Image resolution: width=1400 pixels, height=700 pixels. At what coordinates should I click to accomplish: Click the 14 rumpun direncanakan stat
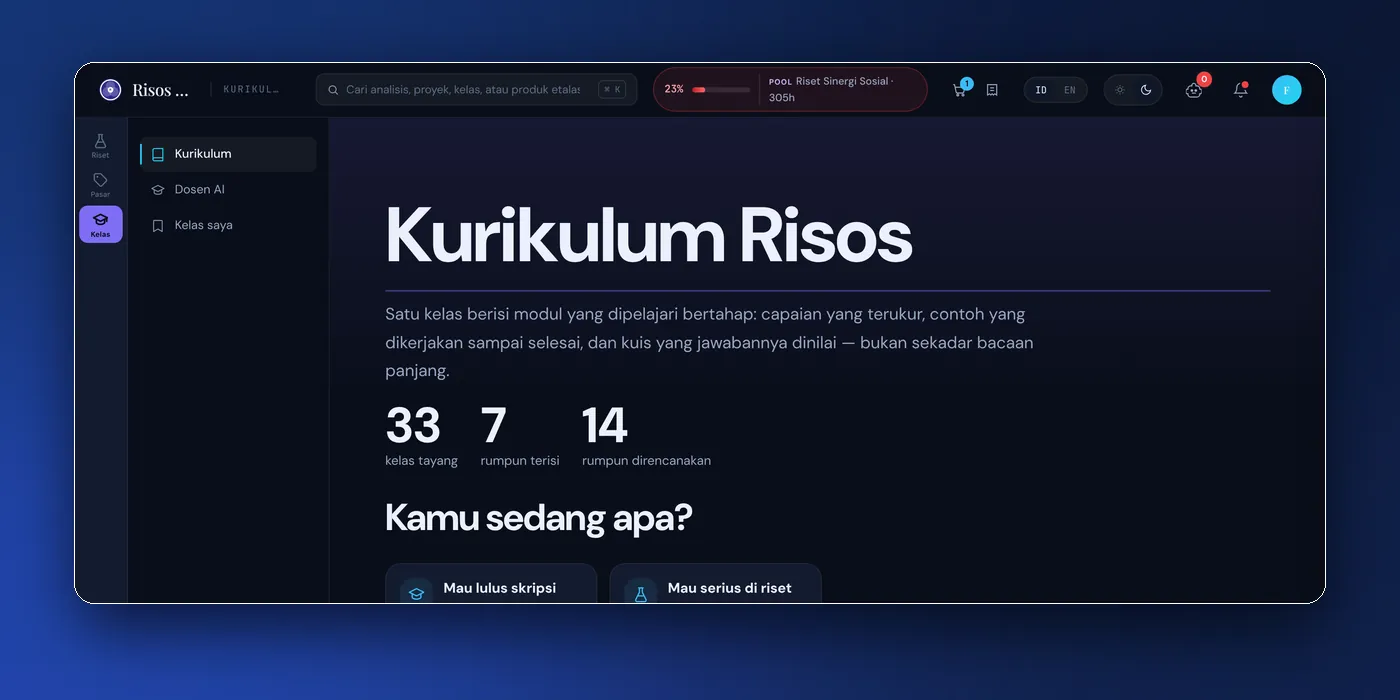click(x=646, y=436)
